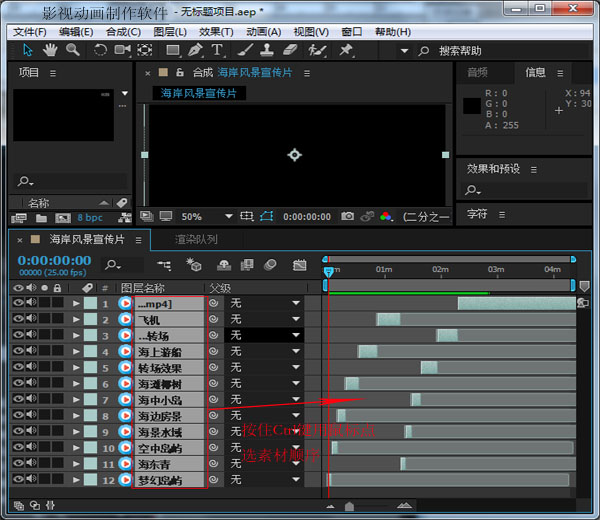Select the Eraser tool
Viewport: 600px width, 520px height.
290,50
